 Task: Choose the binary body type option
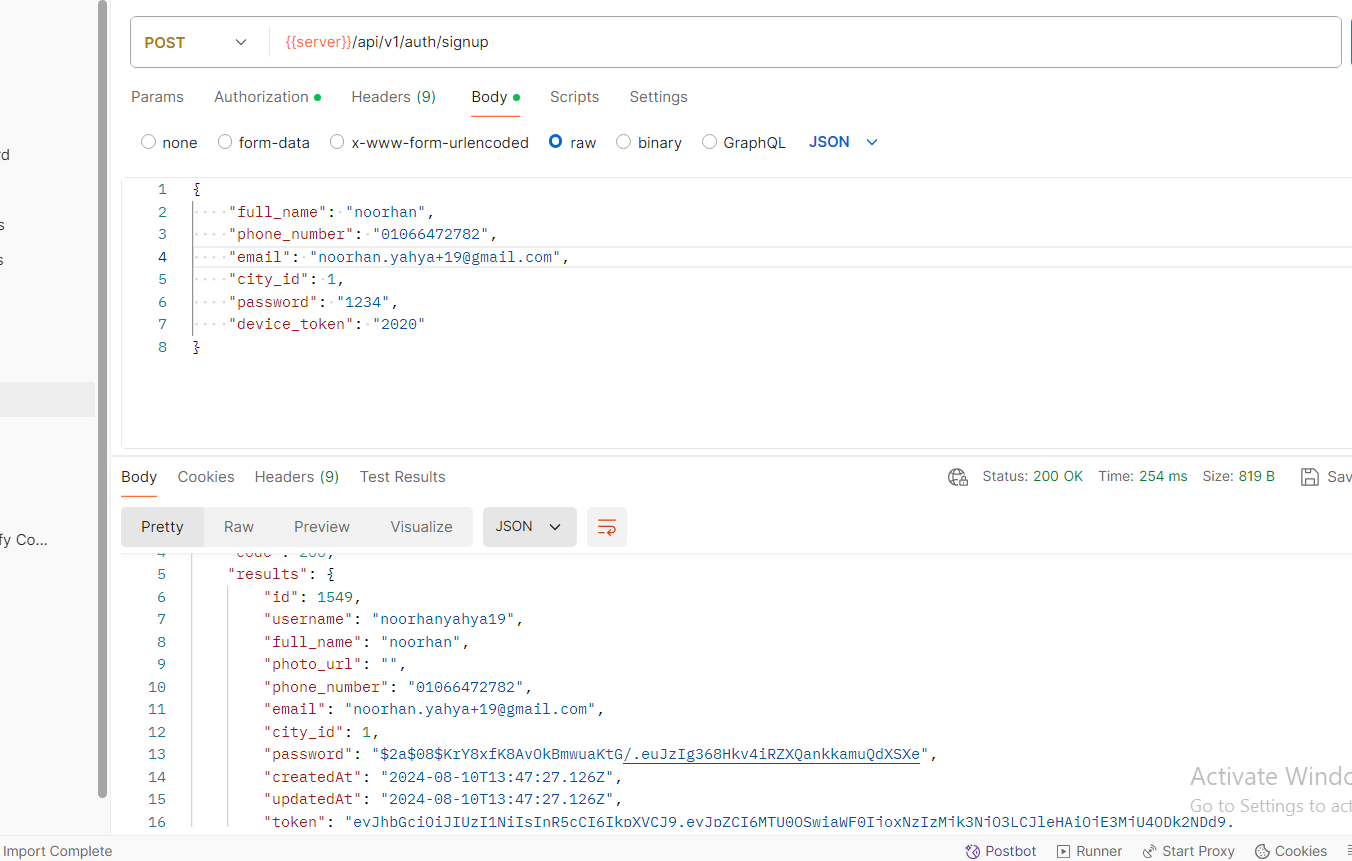point(624,142)
